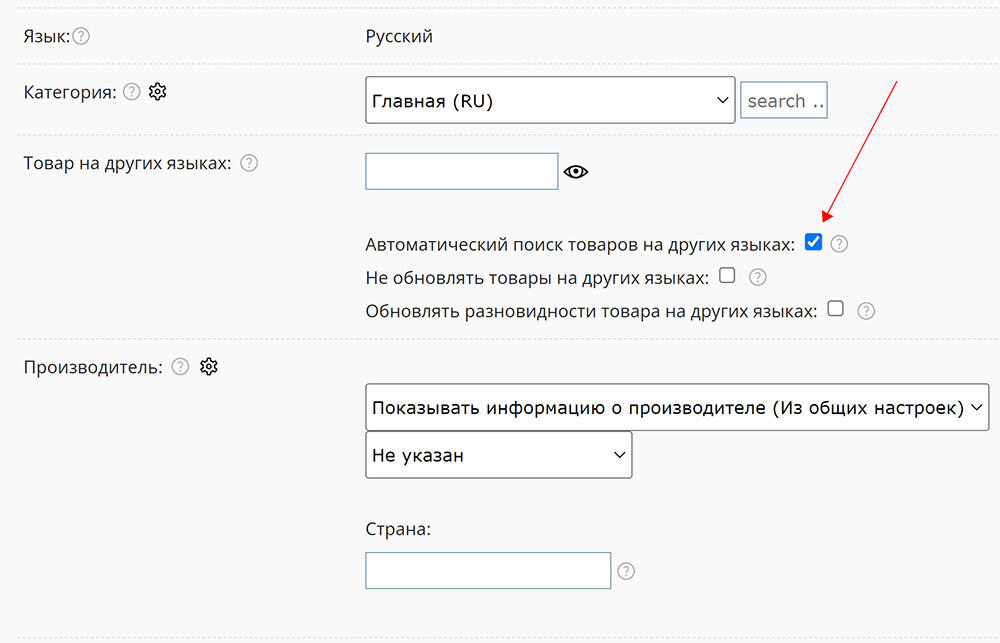This screenshot has height=643, width=1000.
Task: Check Обновлять разновидности товара на других языках
Action: [836, 309]
